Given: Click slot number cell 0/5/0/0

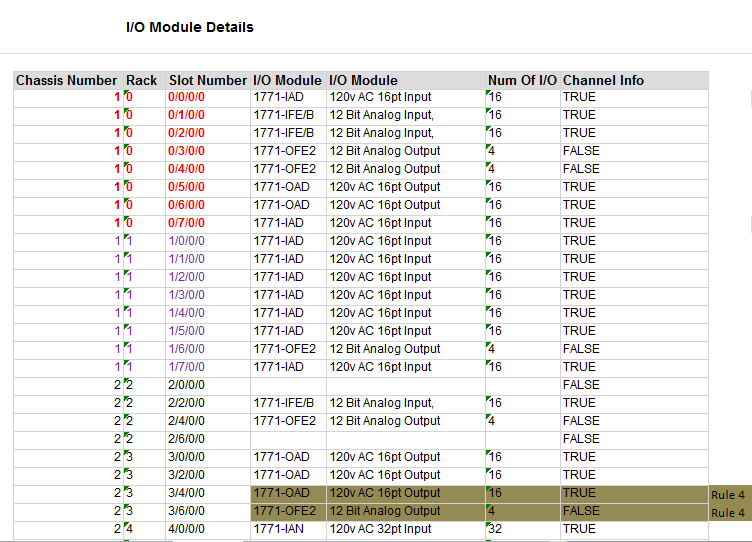Looking at the screenshot, I should tap(208, 187).
